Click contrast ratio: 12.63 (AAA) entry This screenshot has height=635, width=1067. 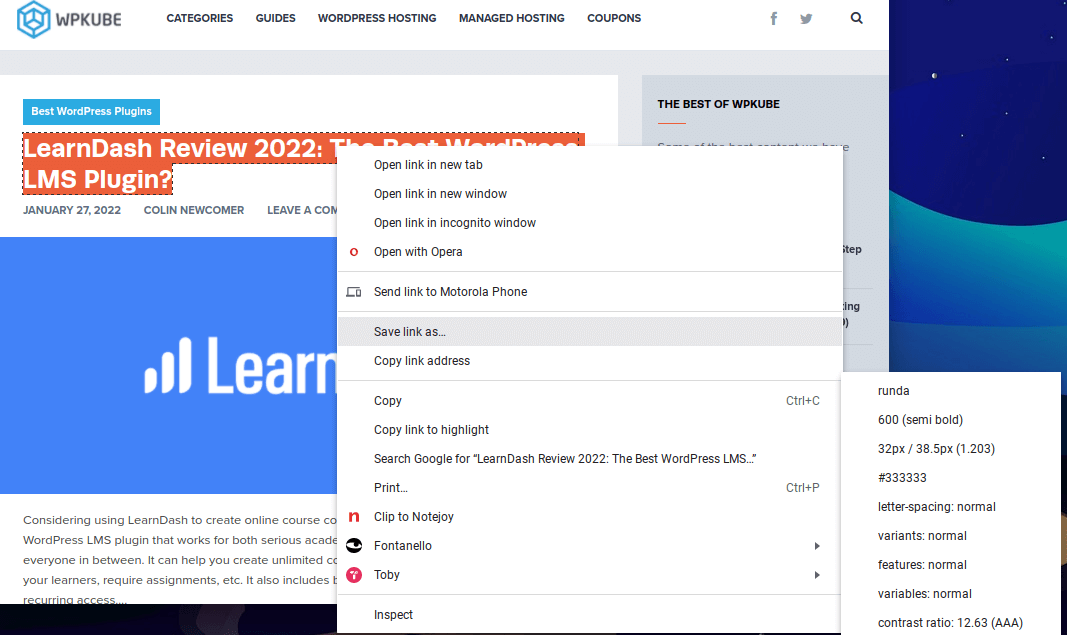(951, 623)
